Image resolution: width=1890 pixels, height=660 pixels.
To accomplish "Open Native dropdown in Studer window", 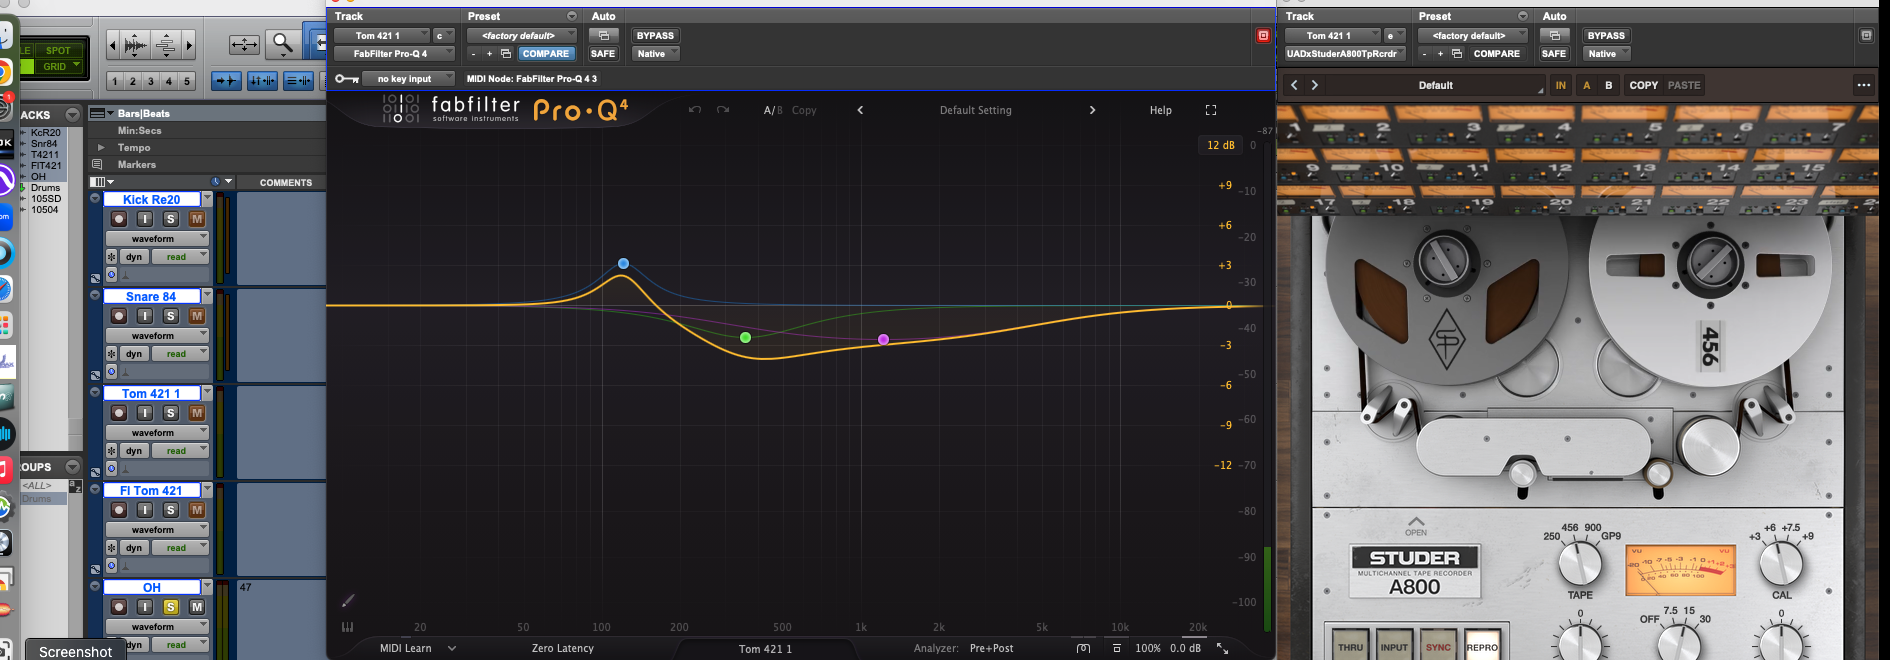I will tap(1607, 54).
